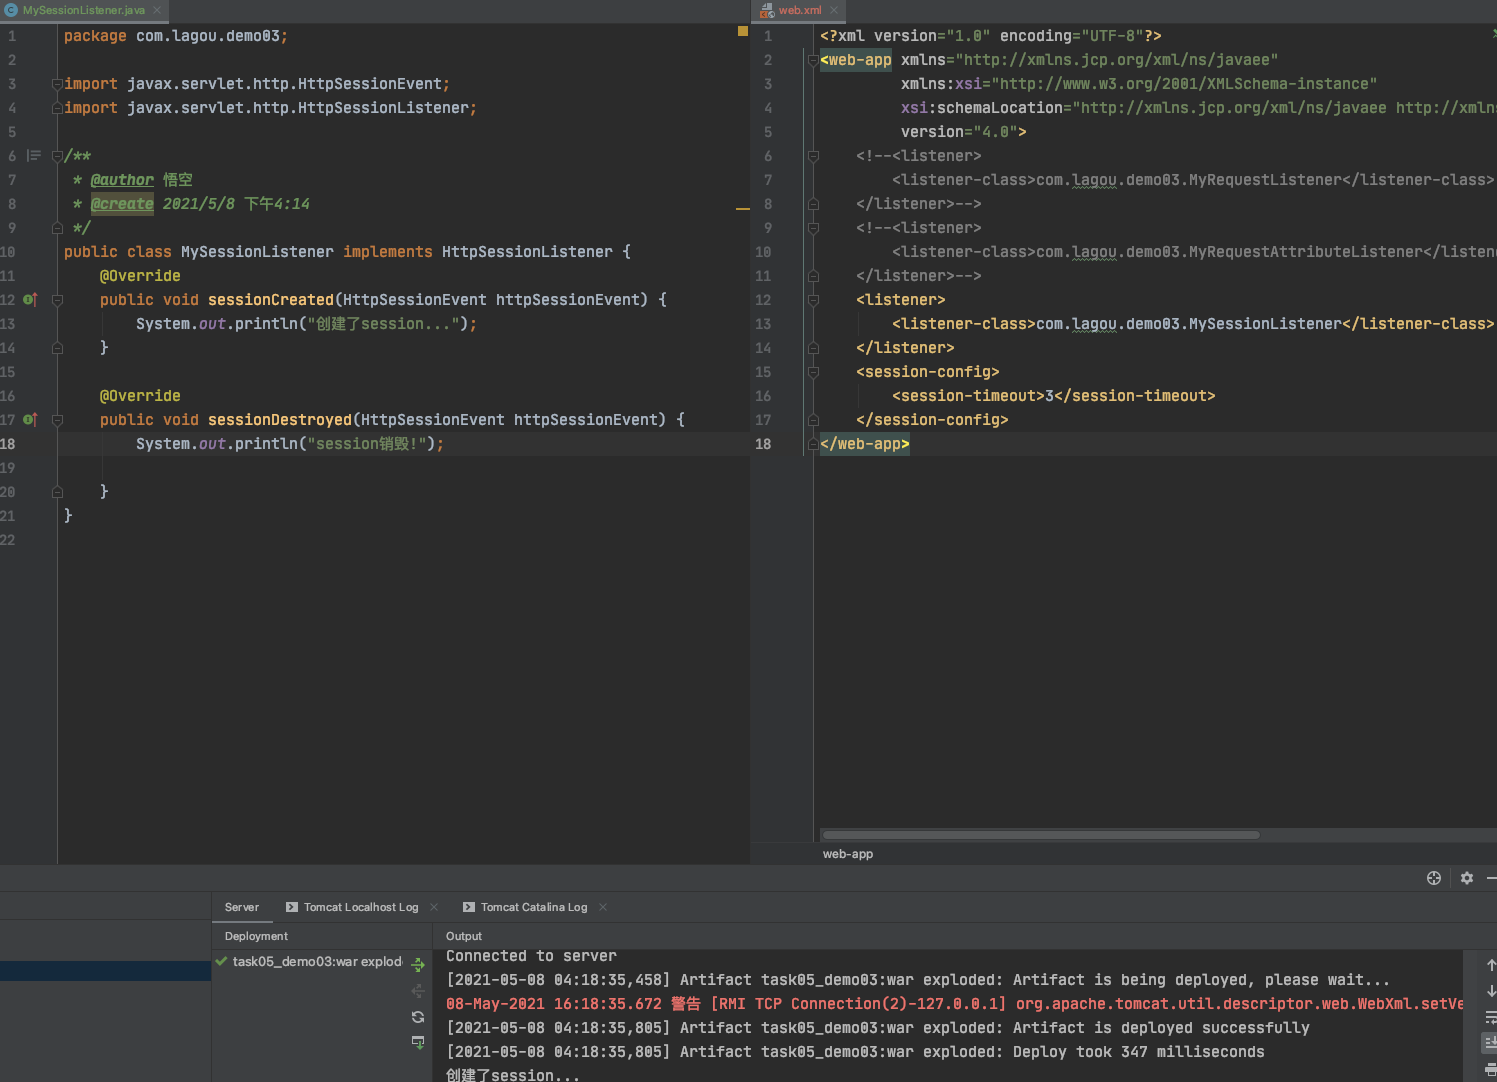
Task: Click the Refresh deployment status icon
Action: point(418,1017)
